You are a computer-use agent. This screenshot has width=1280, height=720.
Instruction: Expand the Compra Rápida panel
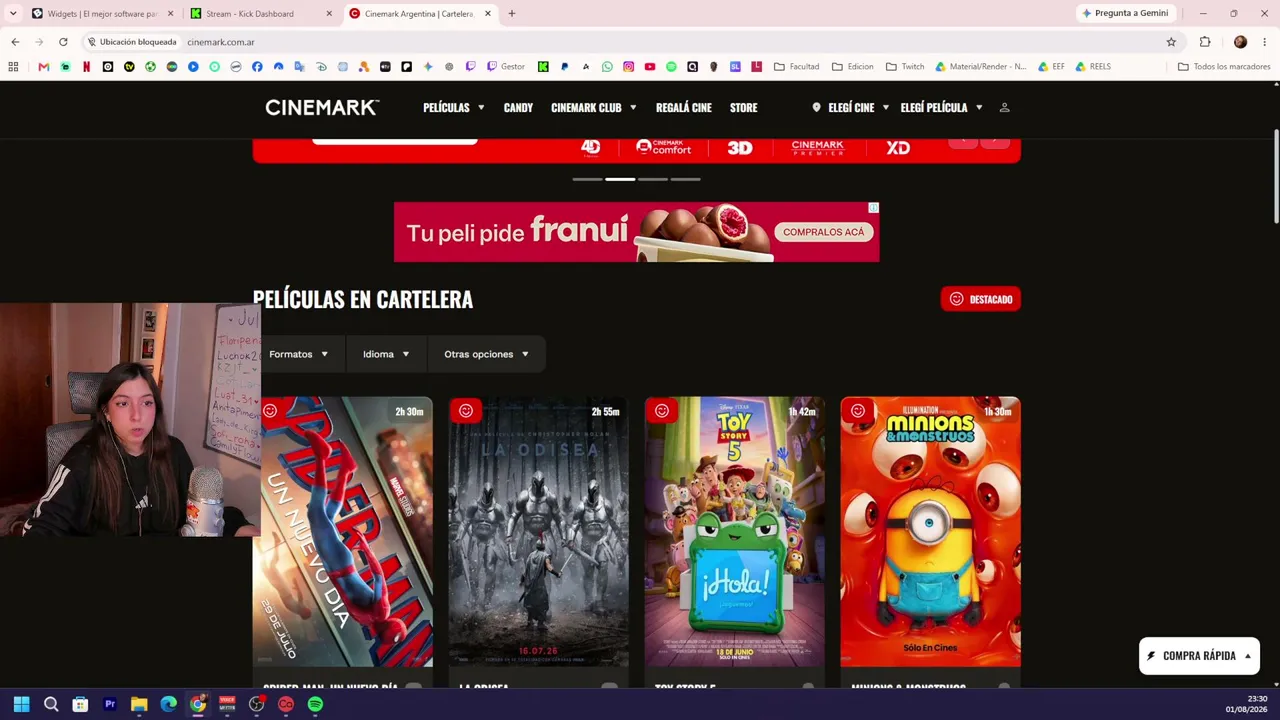click(1199, 656)
